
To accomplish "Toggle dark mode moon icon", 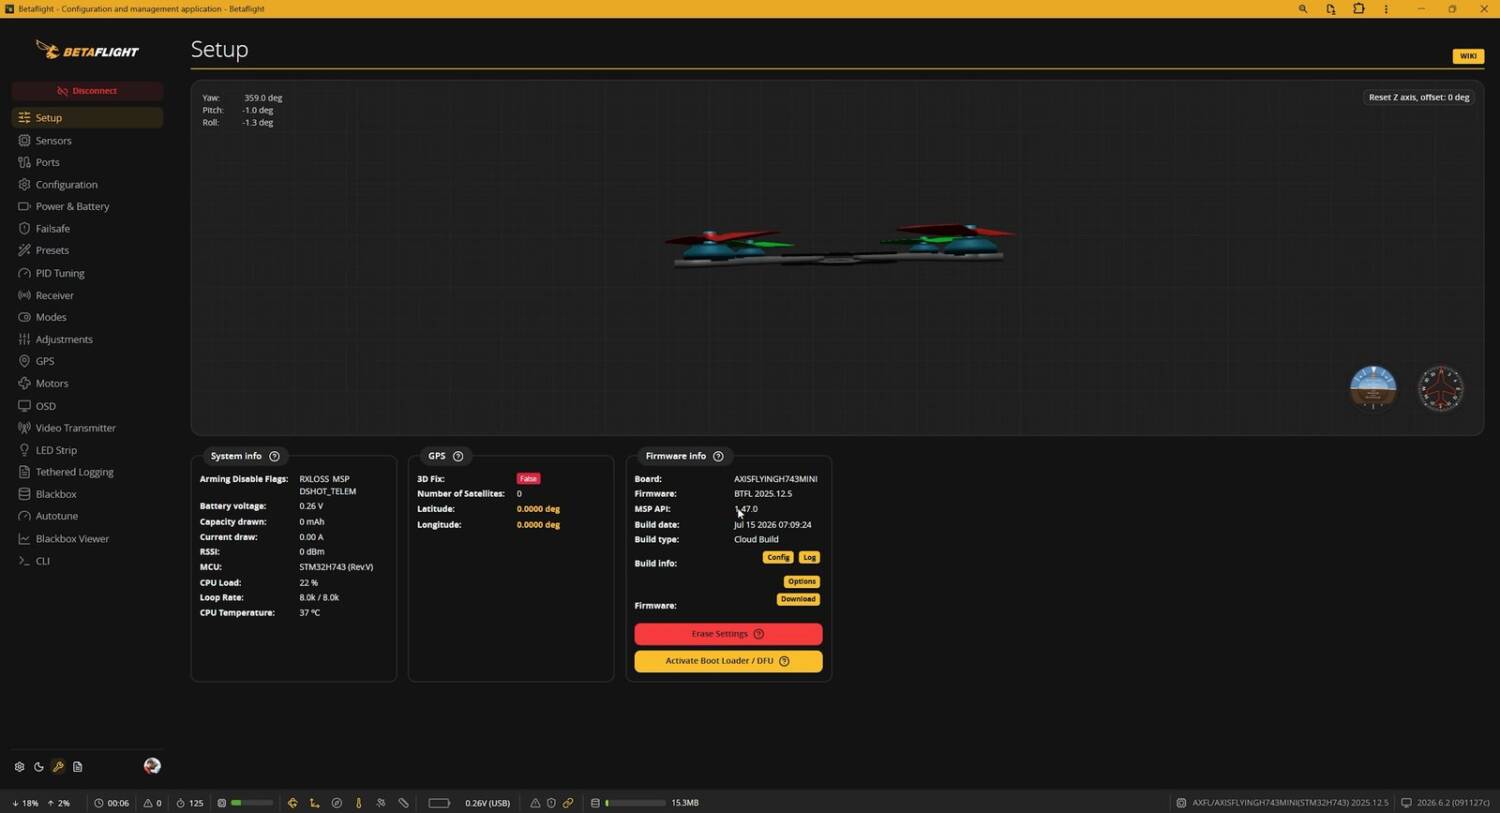I will point(39,767).
